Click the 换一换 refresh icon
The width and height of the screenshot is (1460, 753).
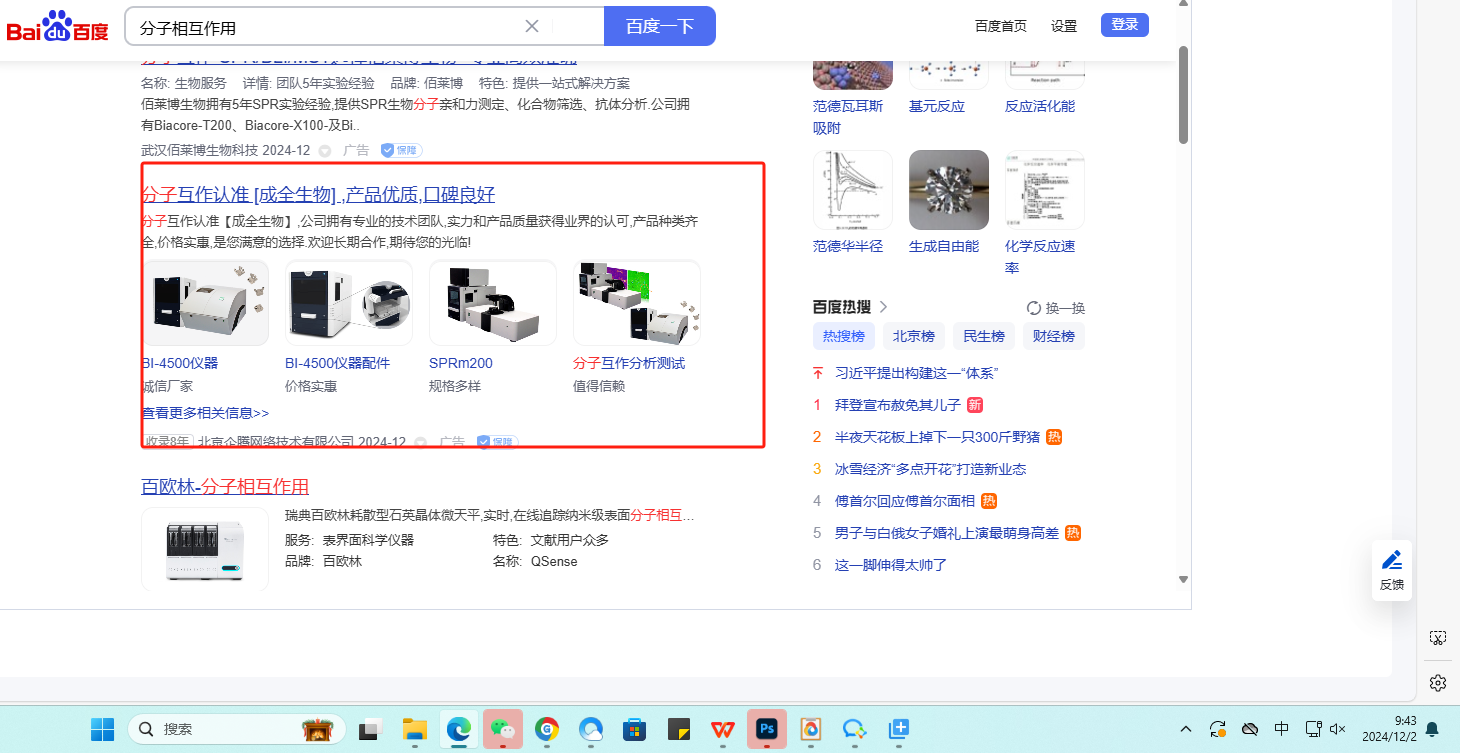pos(1034,308)
